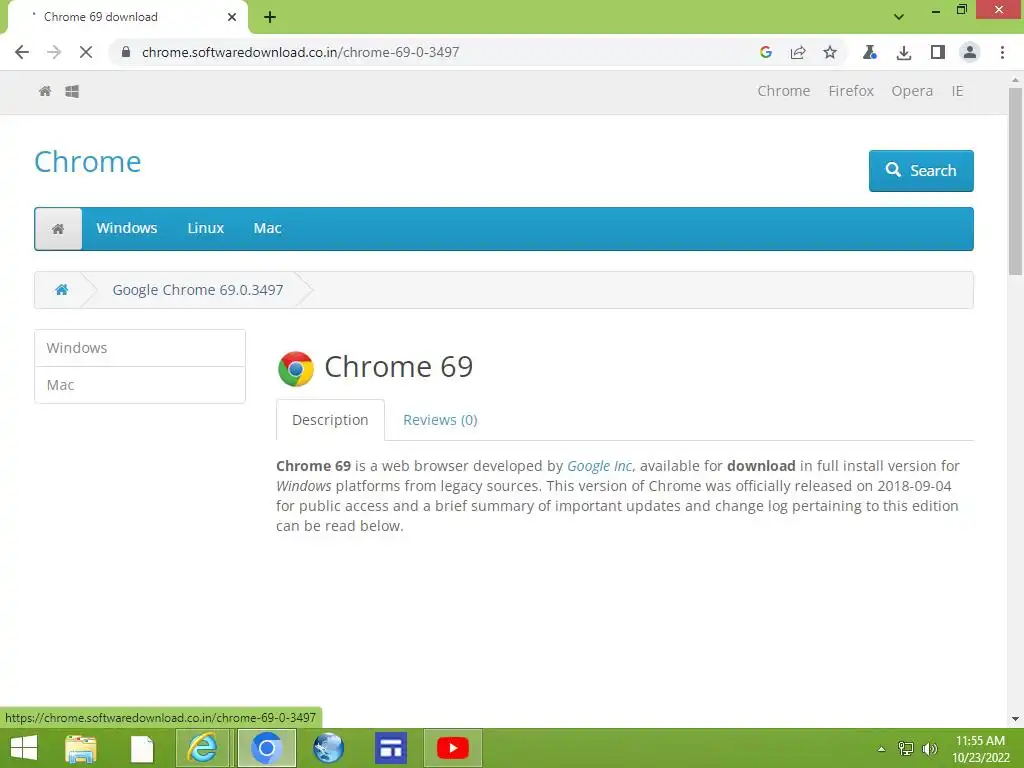Switch to the Description tab
Image resolution: width=1024 pixels, height=768 pixels.
330,420
